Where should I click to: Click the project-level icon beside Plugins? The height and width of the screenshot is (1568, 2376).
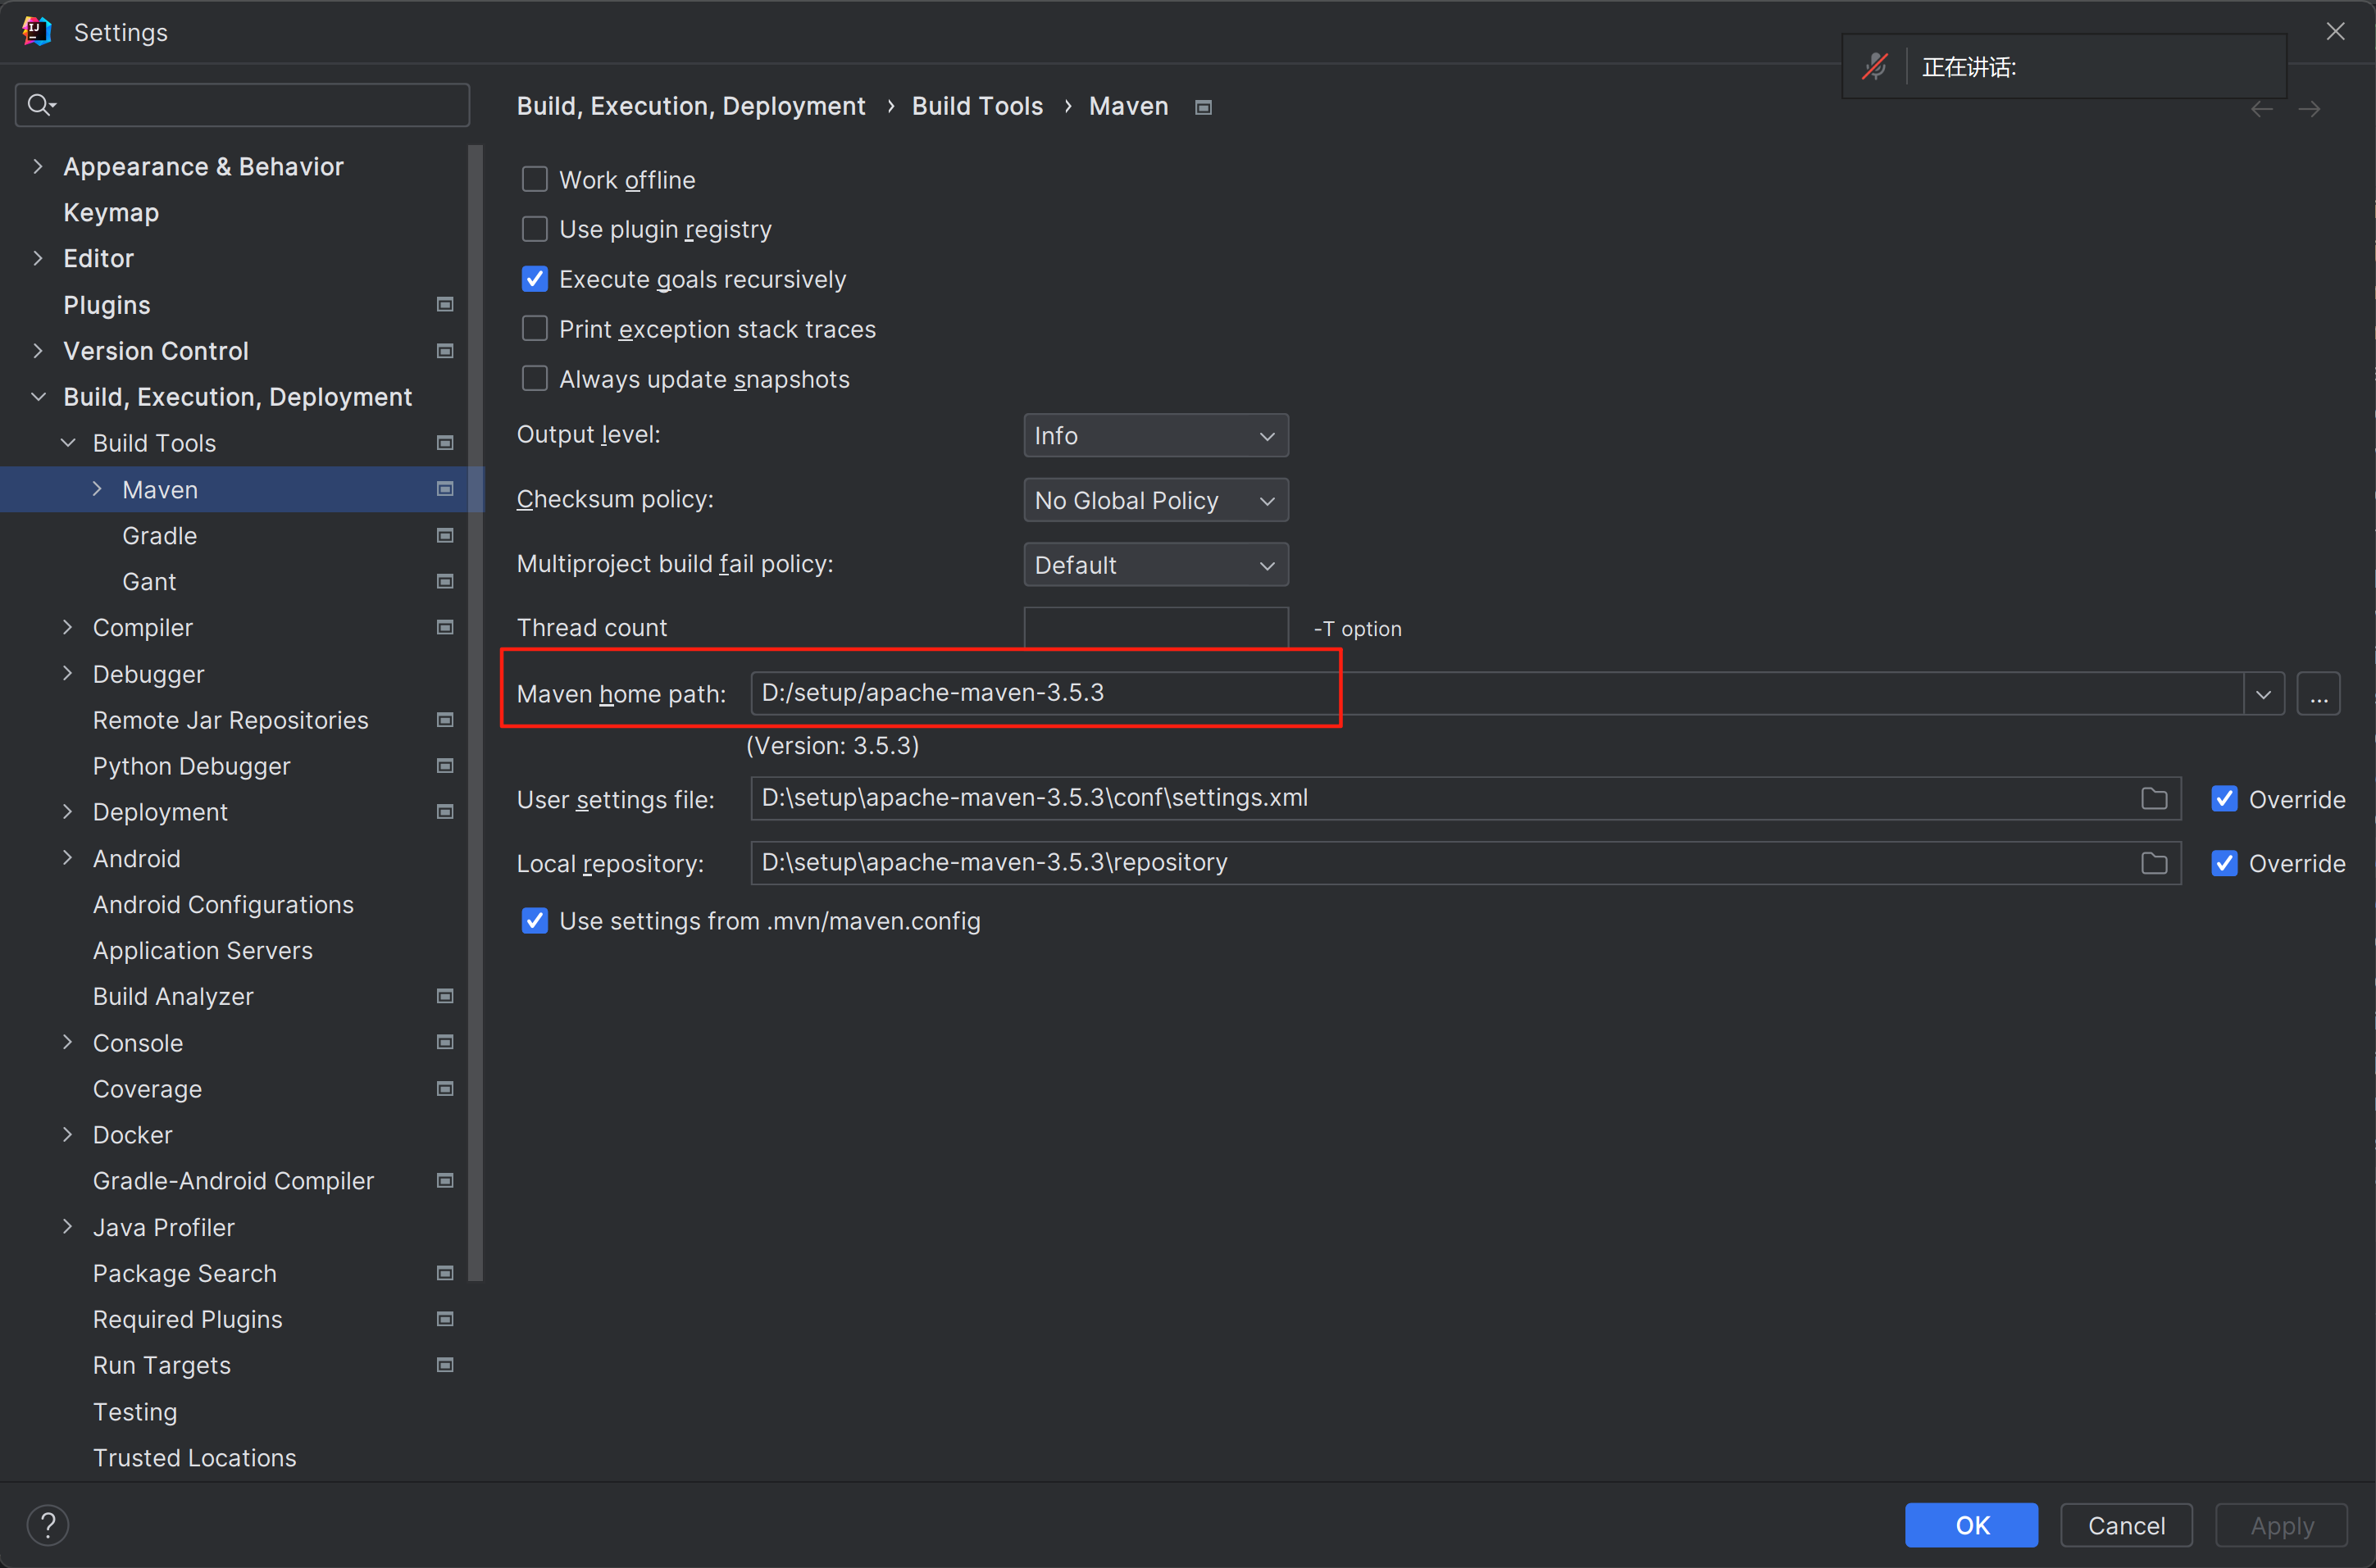coord(445,304)
